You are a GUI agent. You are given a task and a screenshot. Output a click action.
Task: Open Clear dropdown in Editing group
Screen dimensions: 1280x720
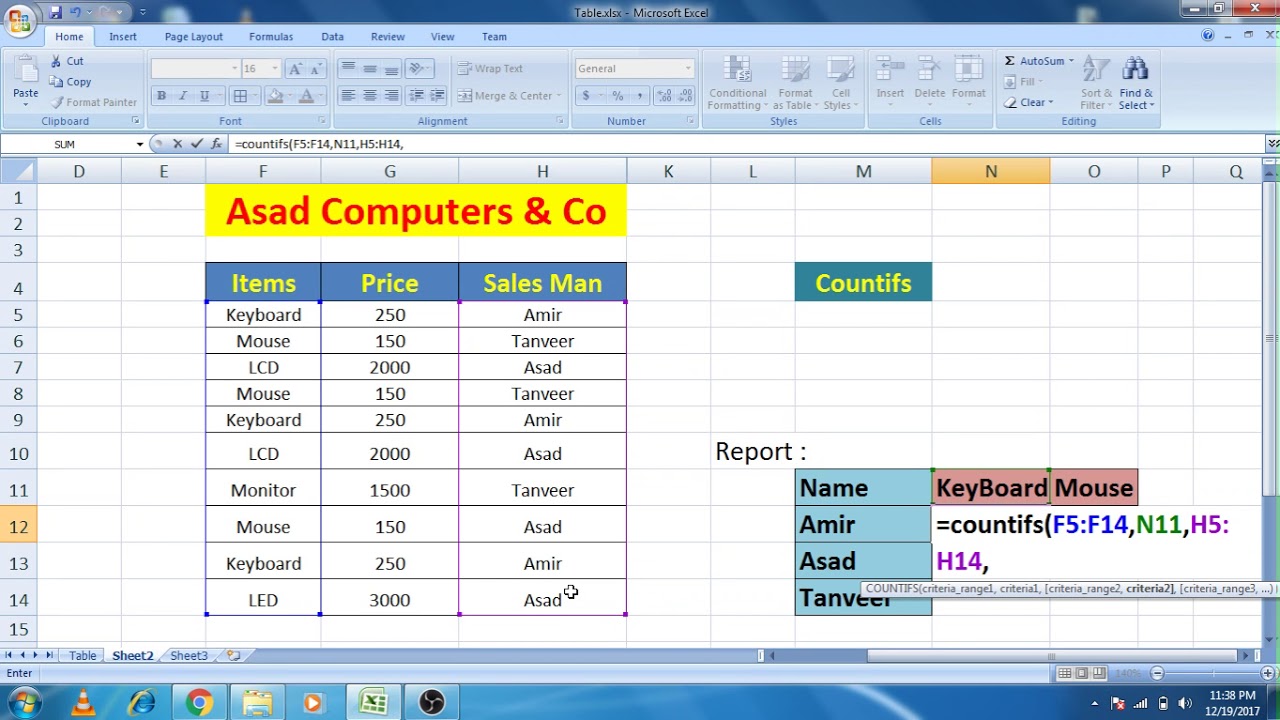[x=1052, y=102]
